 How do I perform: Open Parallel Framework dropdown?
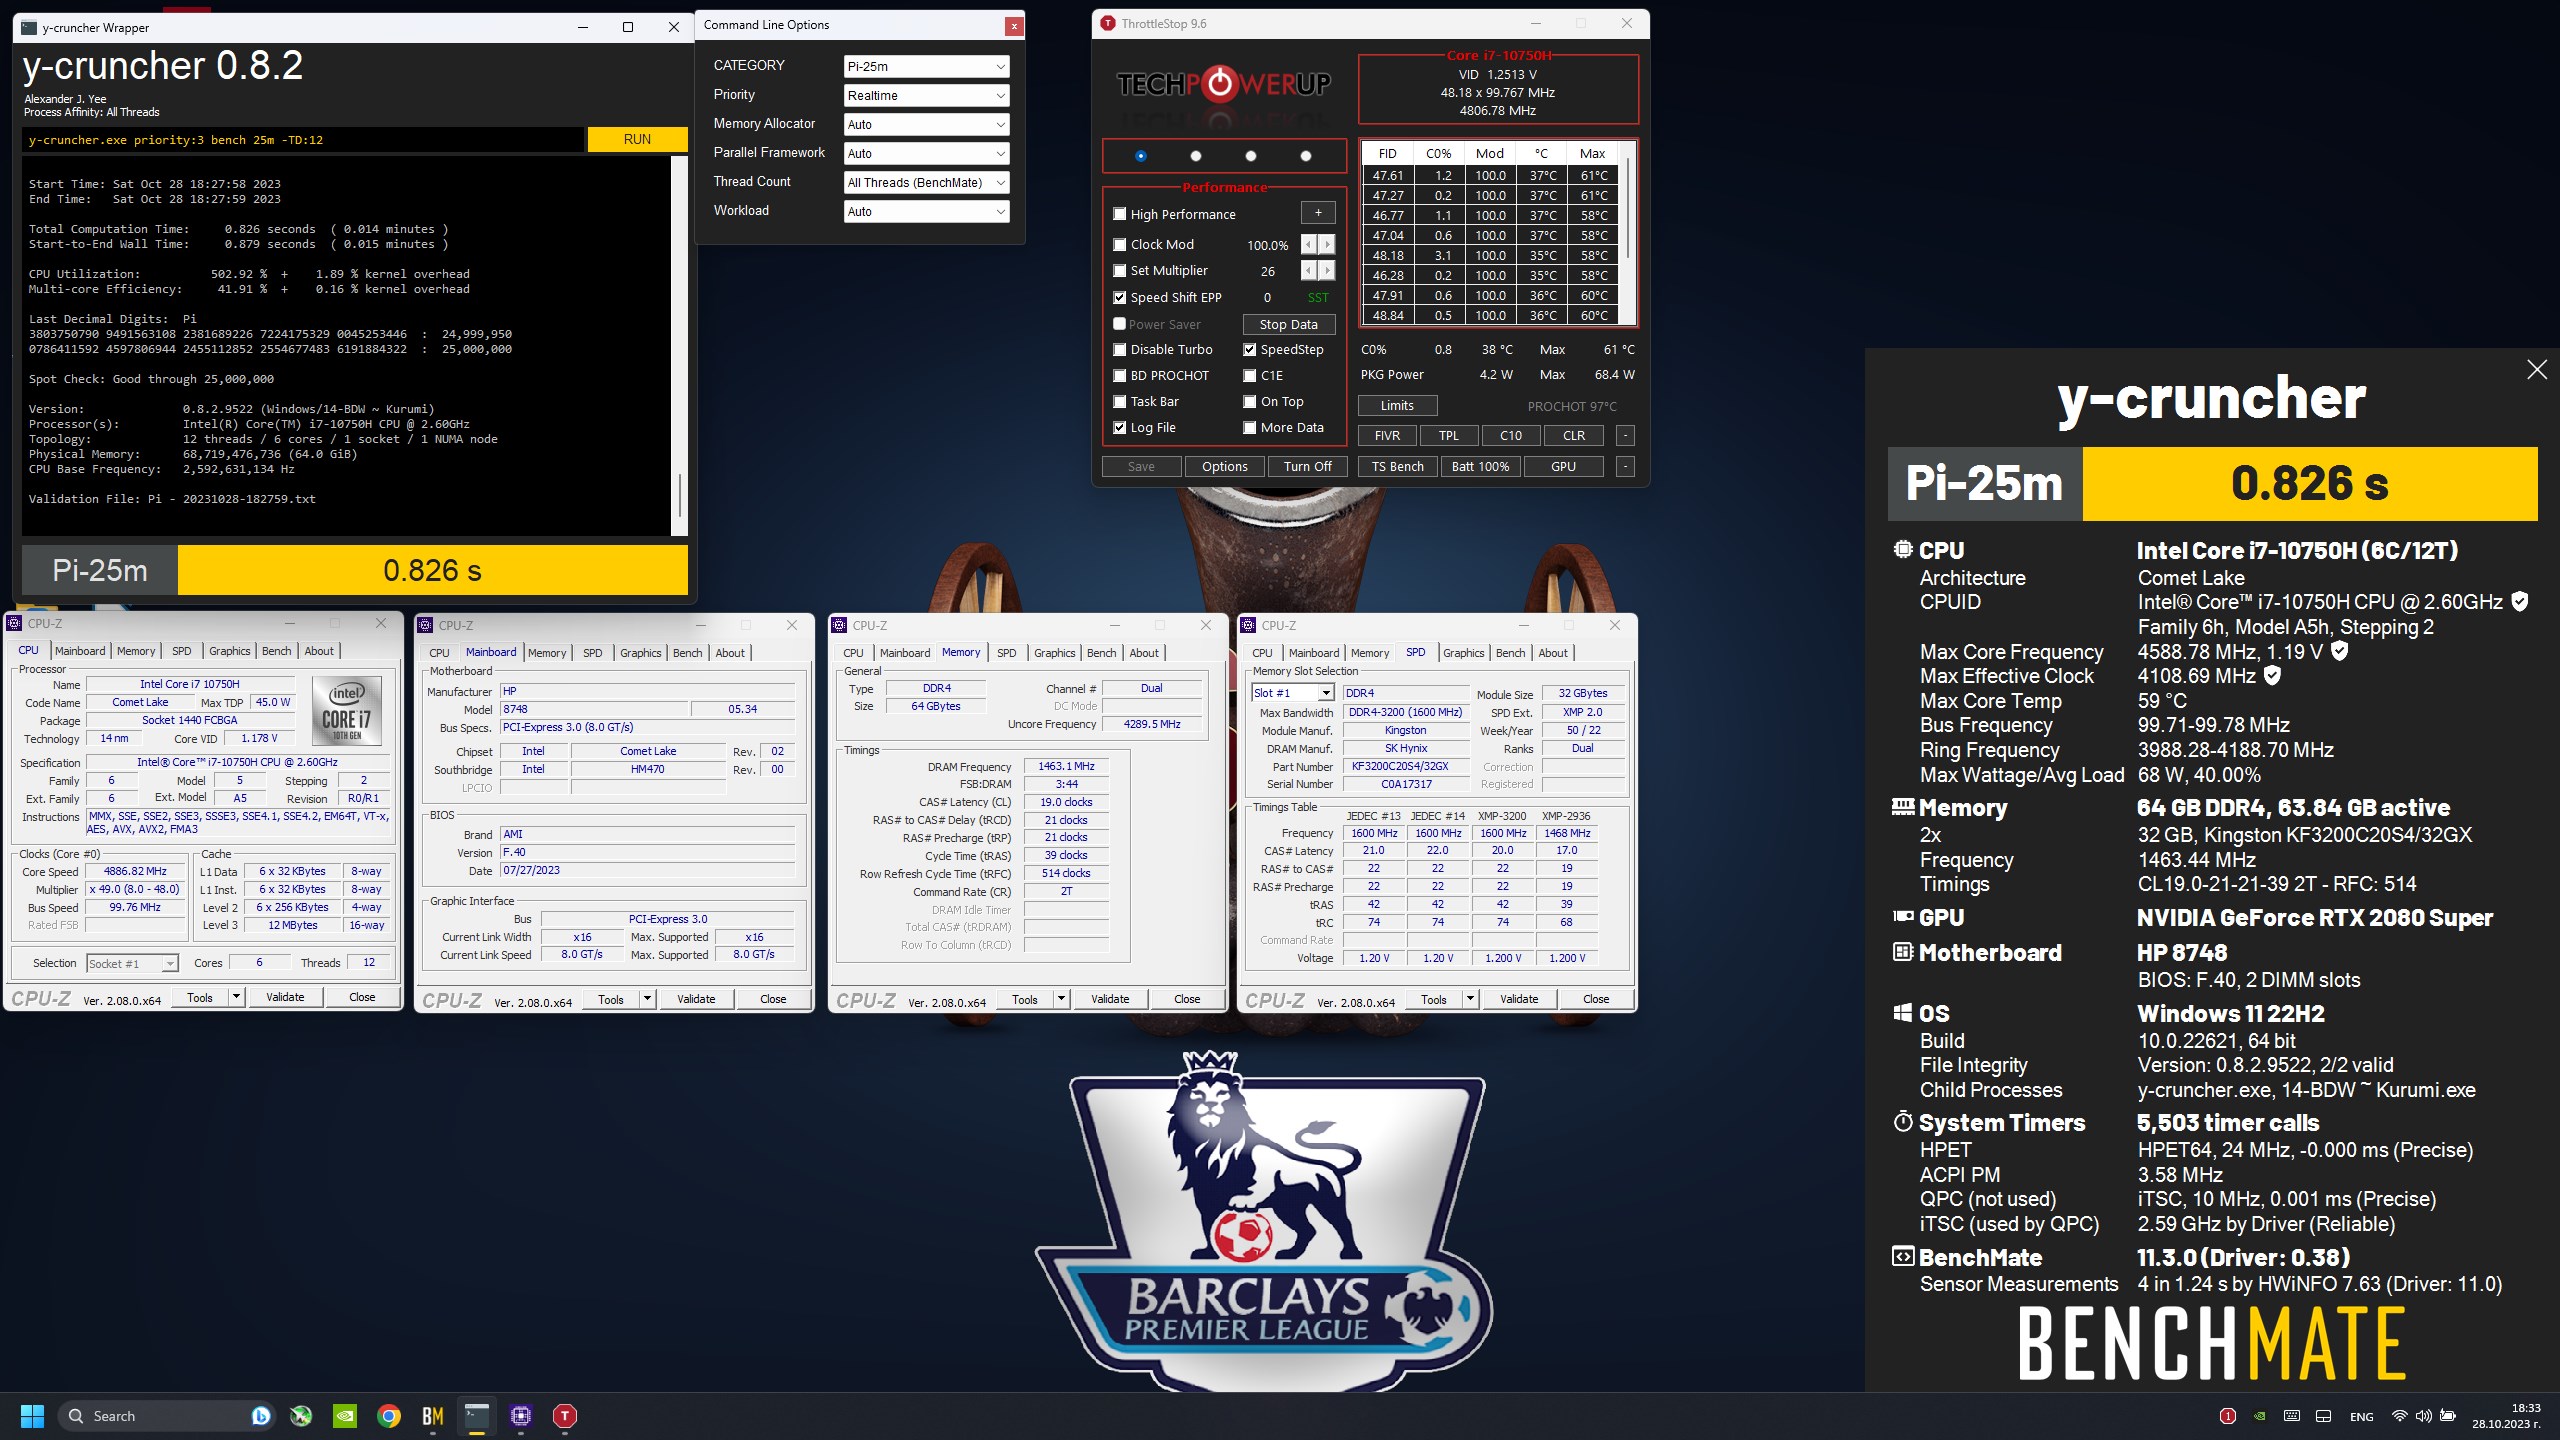coord(926,153)
